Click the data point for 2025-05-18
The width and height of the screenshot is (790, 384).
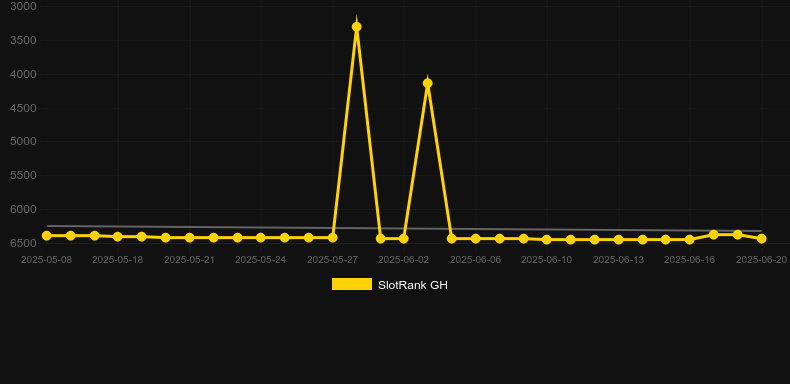tap(118, 236)
